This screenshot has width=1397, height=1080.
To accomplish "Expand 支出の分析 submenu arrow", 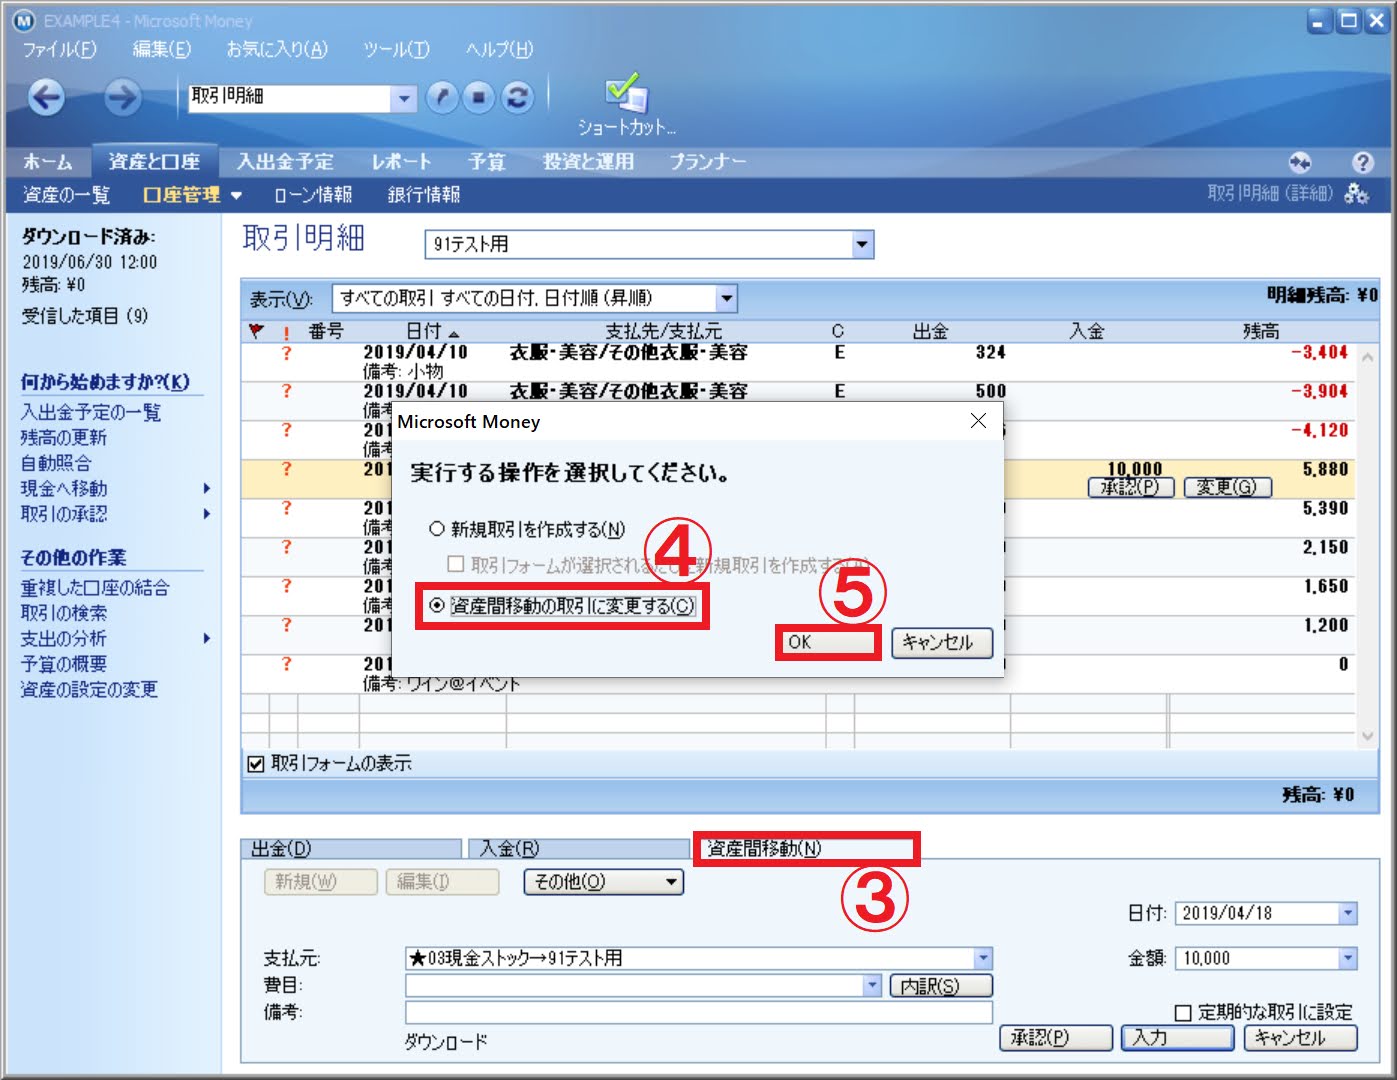I will coord(207,638).
